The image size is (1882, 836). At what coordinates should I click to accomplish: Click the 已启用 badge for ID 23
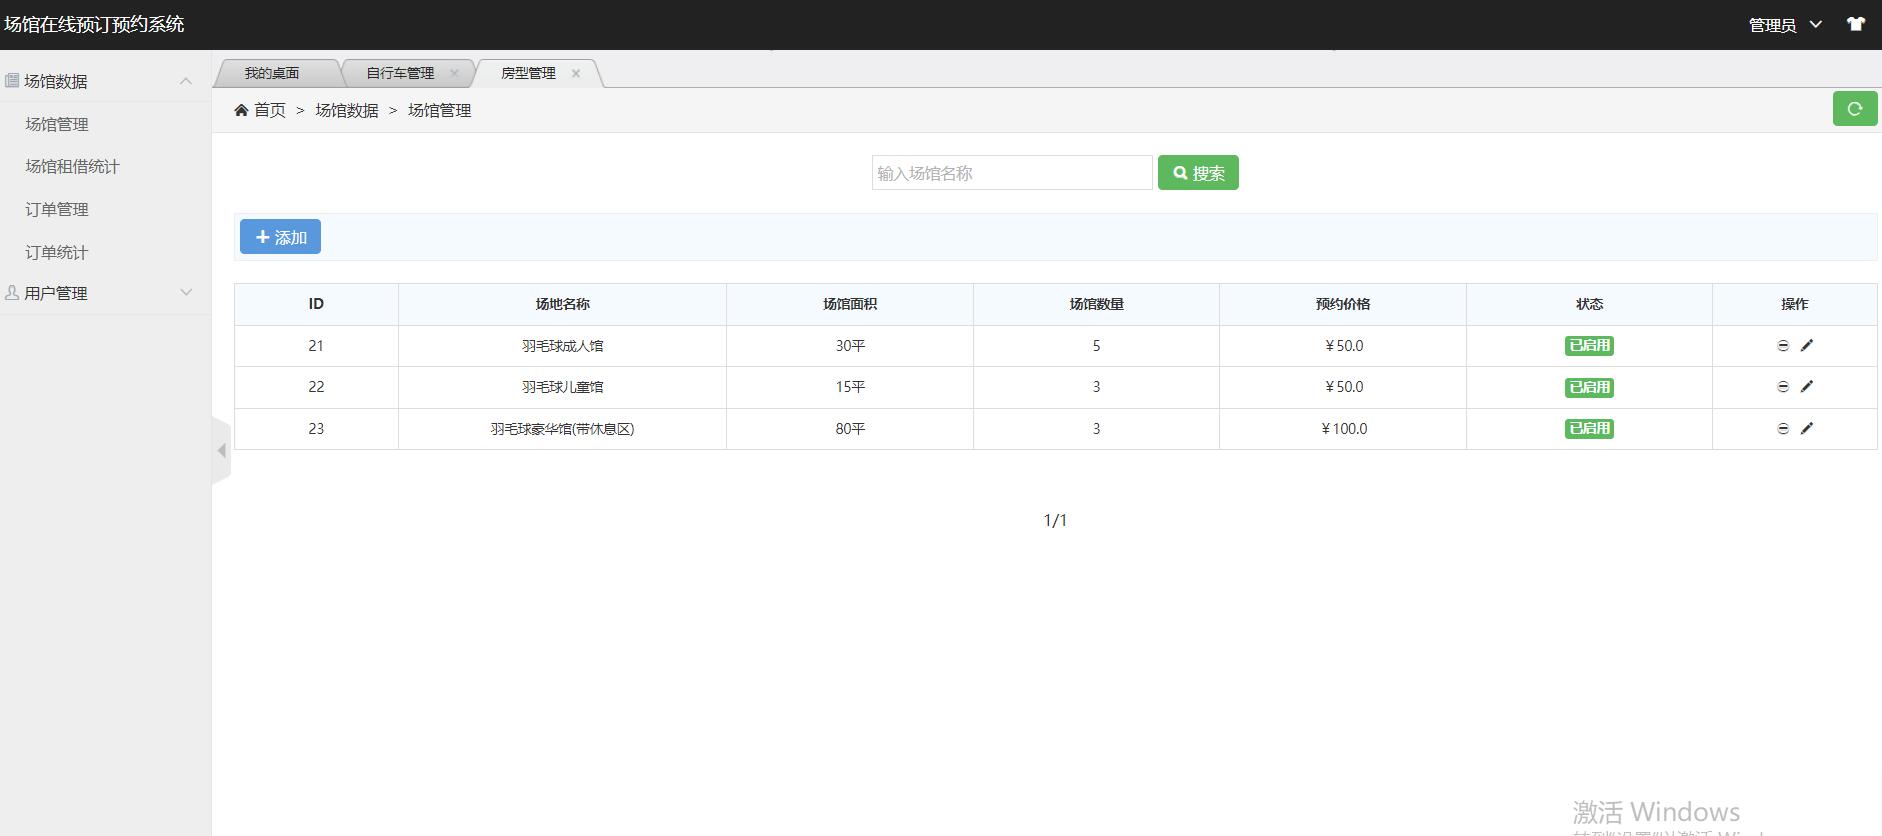1589,428
